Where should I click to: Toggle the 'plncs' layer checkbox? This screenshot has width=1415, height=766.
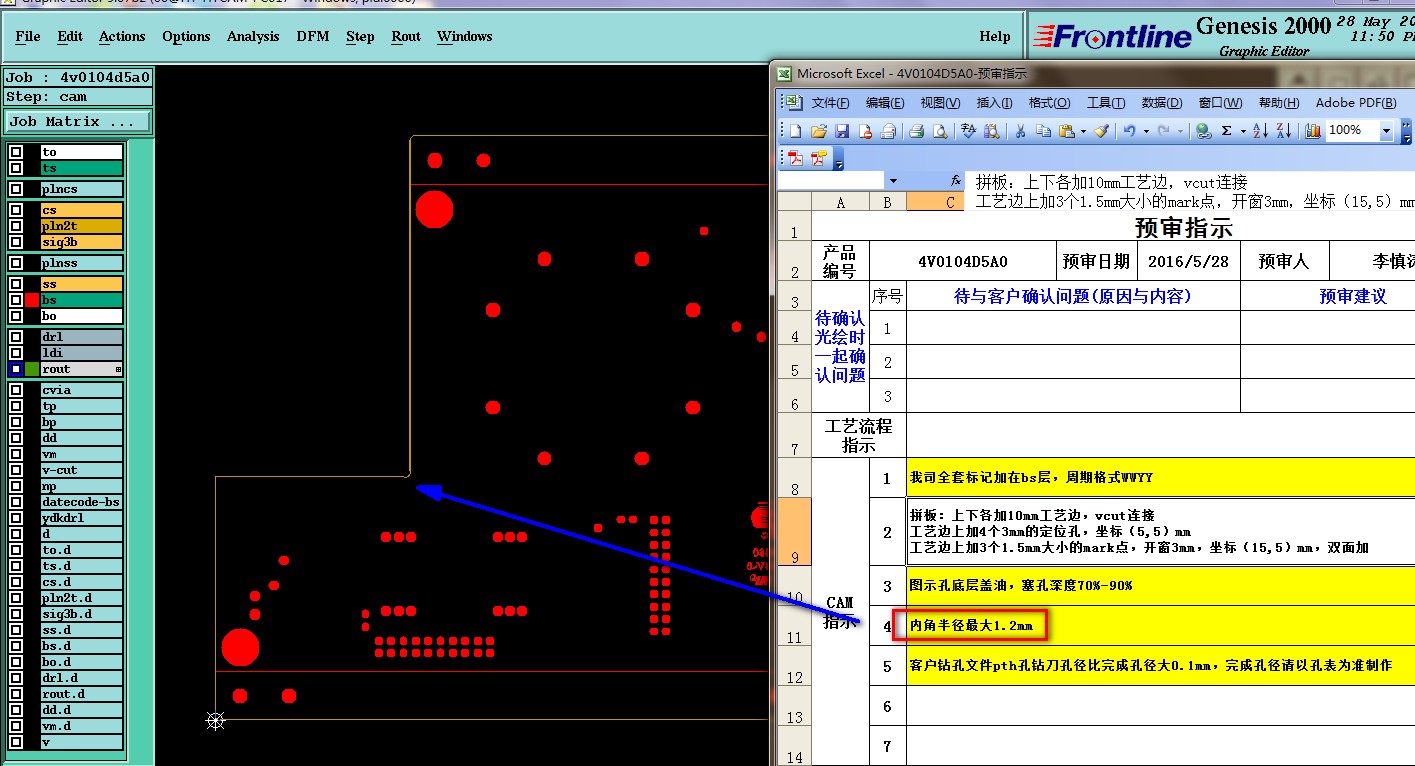16,189
